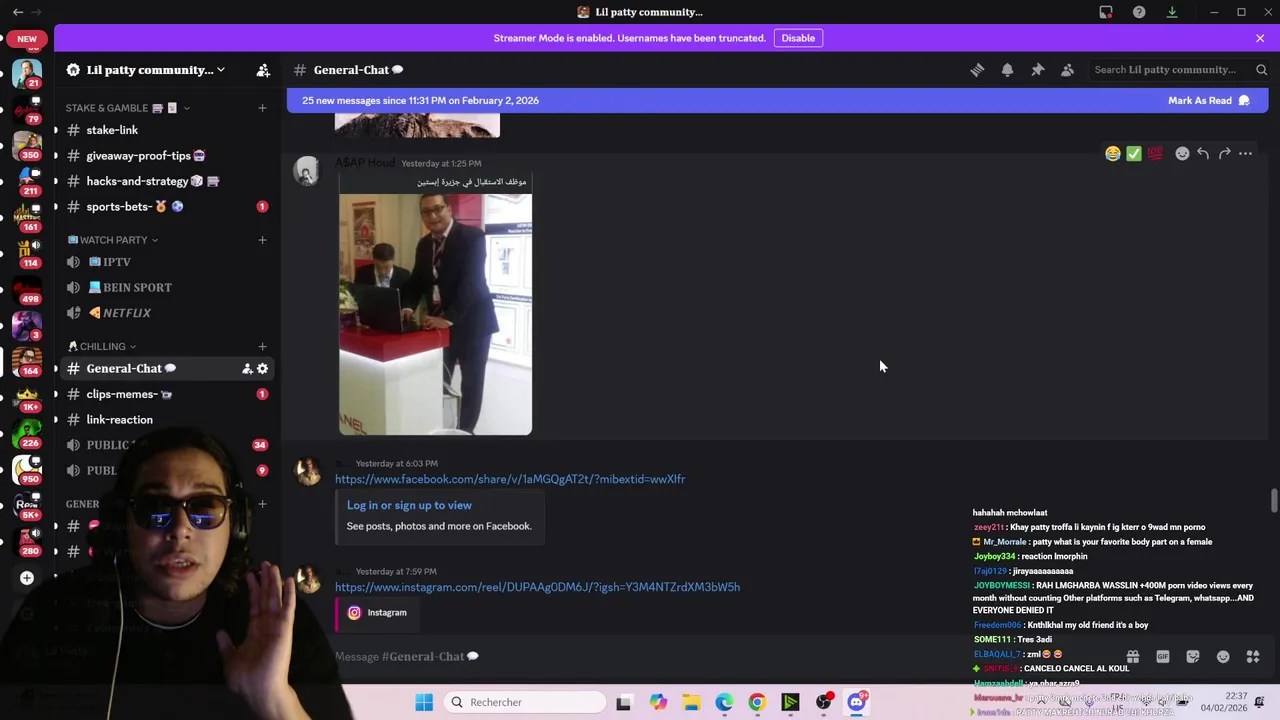Open the emoji picker in message bar
The height and width of the screenshot is (720, 1280).
[1223, 657]
